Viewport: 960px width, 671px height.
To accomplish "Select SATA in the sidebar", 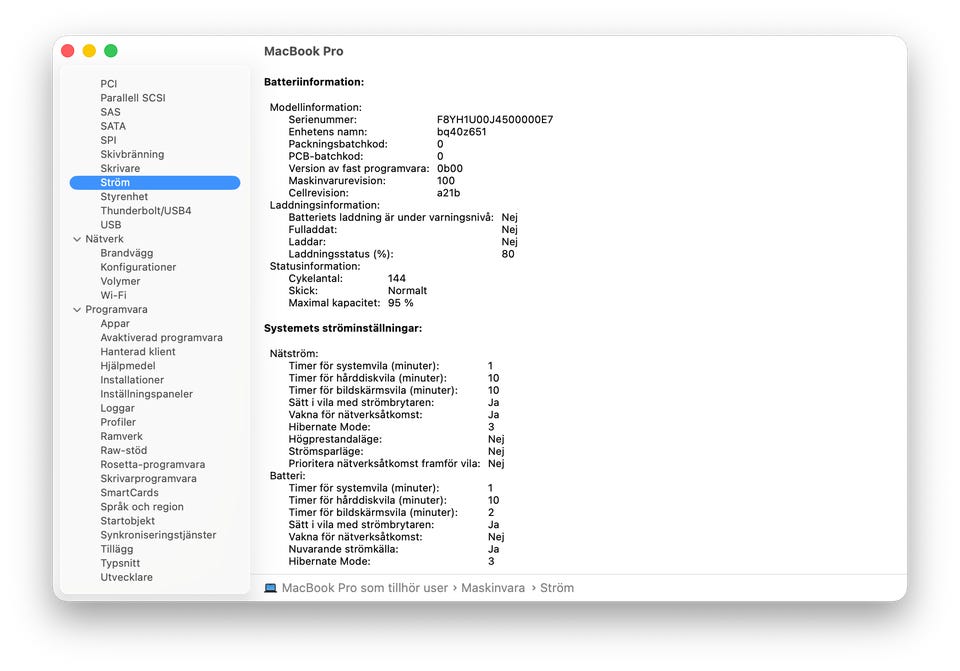I will pos(113,126).
